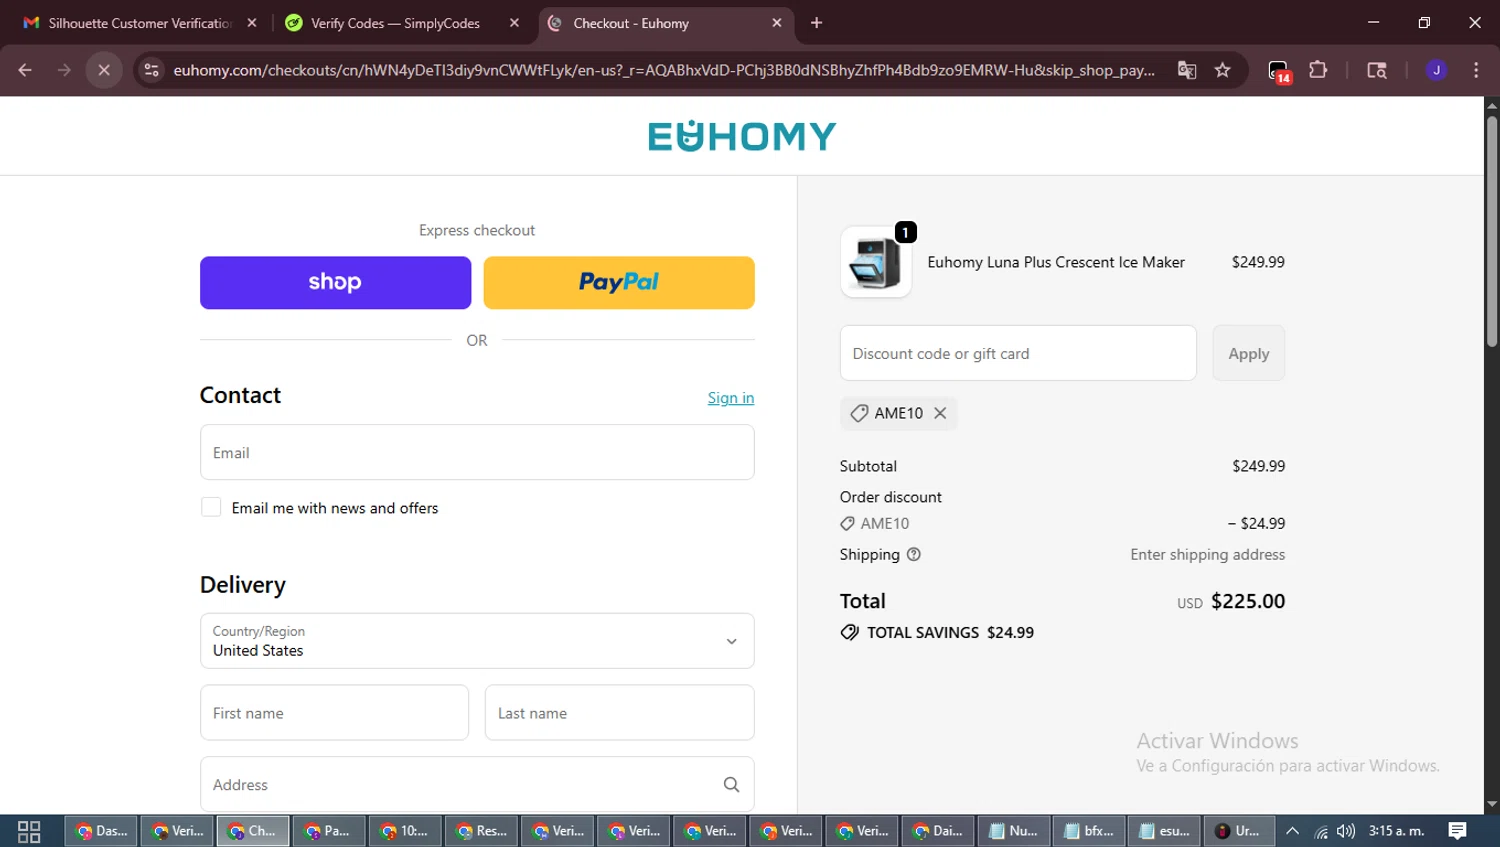Click the Euhomy logo in the header

(x=742, y=136)
